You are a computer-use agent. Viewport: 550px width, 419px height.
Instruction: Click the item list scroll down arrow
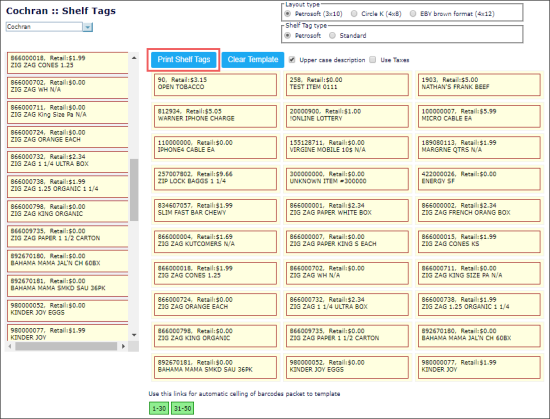pos(134,335)
